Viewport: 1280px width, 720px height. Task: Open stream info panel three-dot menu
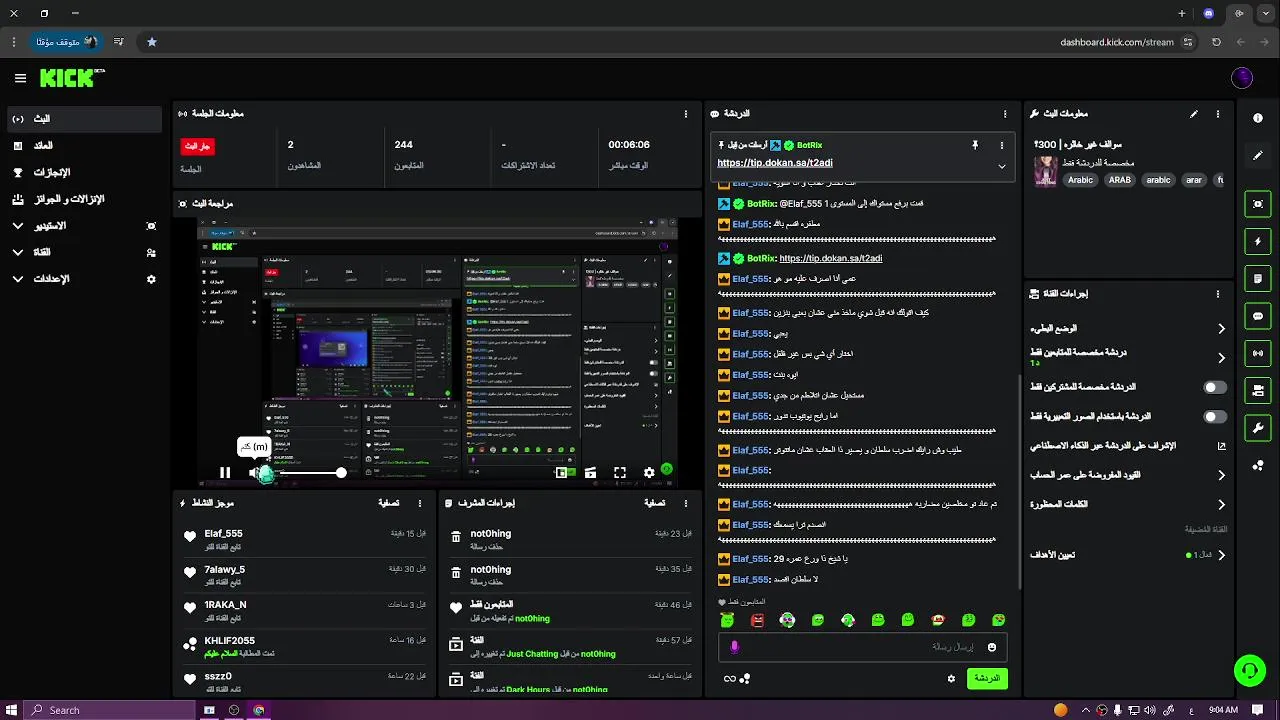1218,114
